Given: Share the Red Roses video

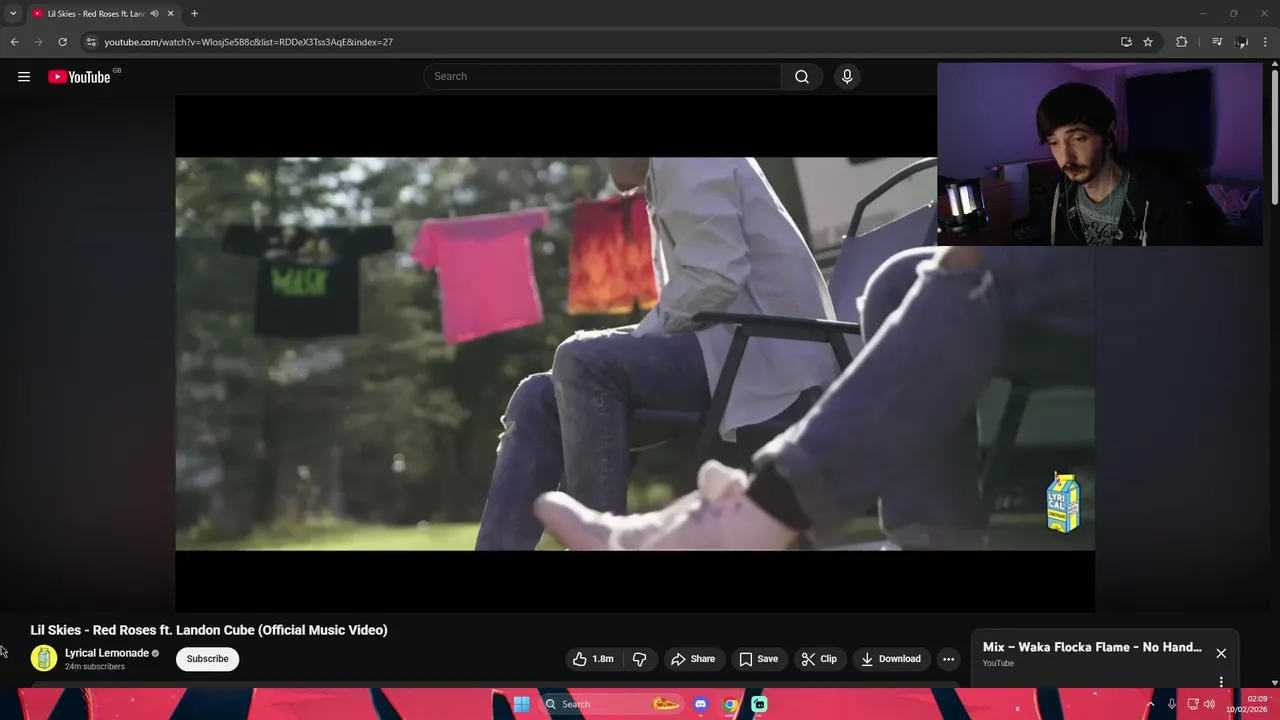Looking at the screenshot, I should pyautogui.click(x=693, y=659).
